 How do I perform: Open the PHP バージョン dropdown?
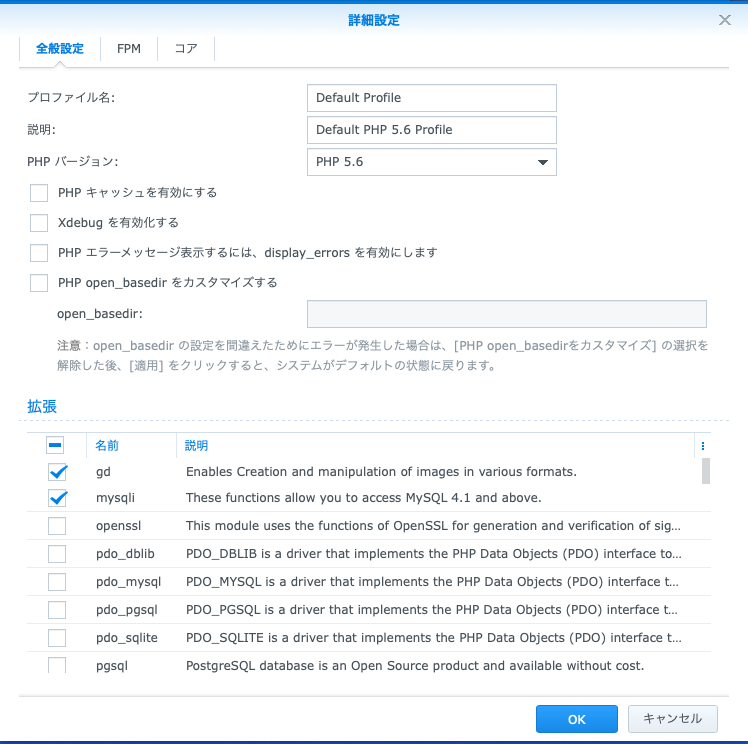coord(431,162)
